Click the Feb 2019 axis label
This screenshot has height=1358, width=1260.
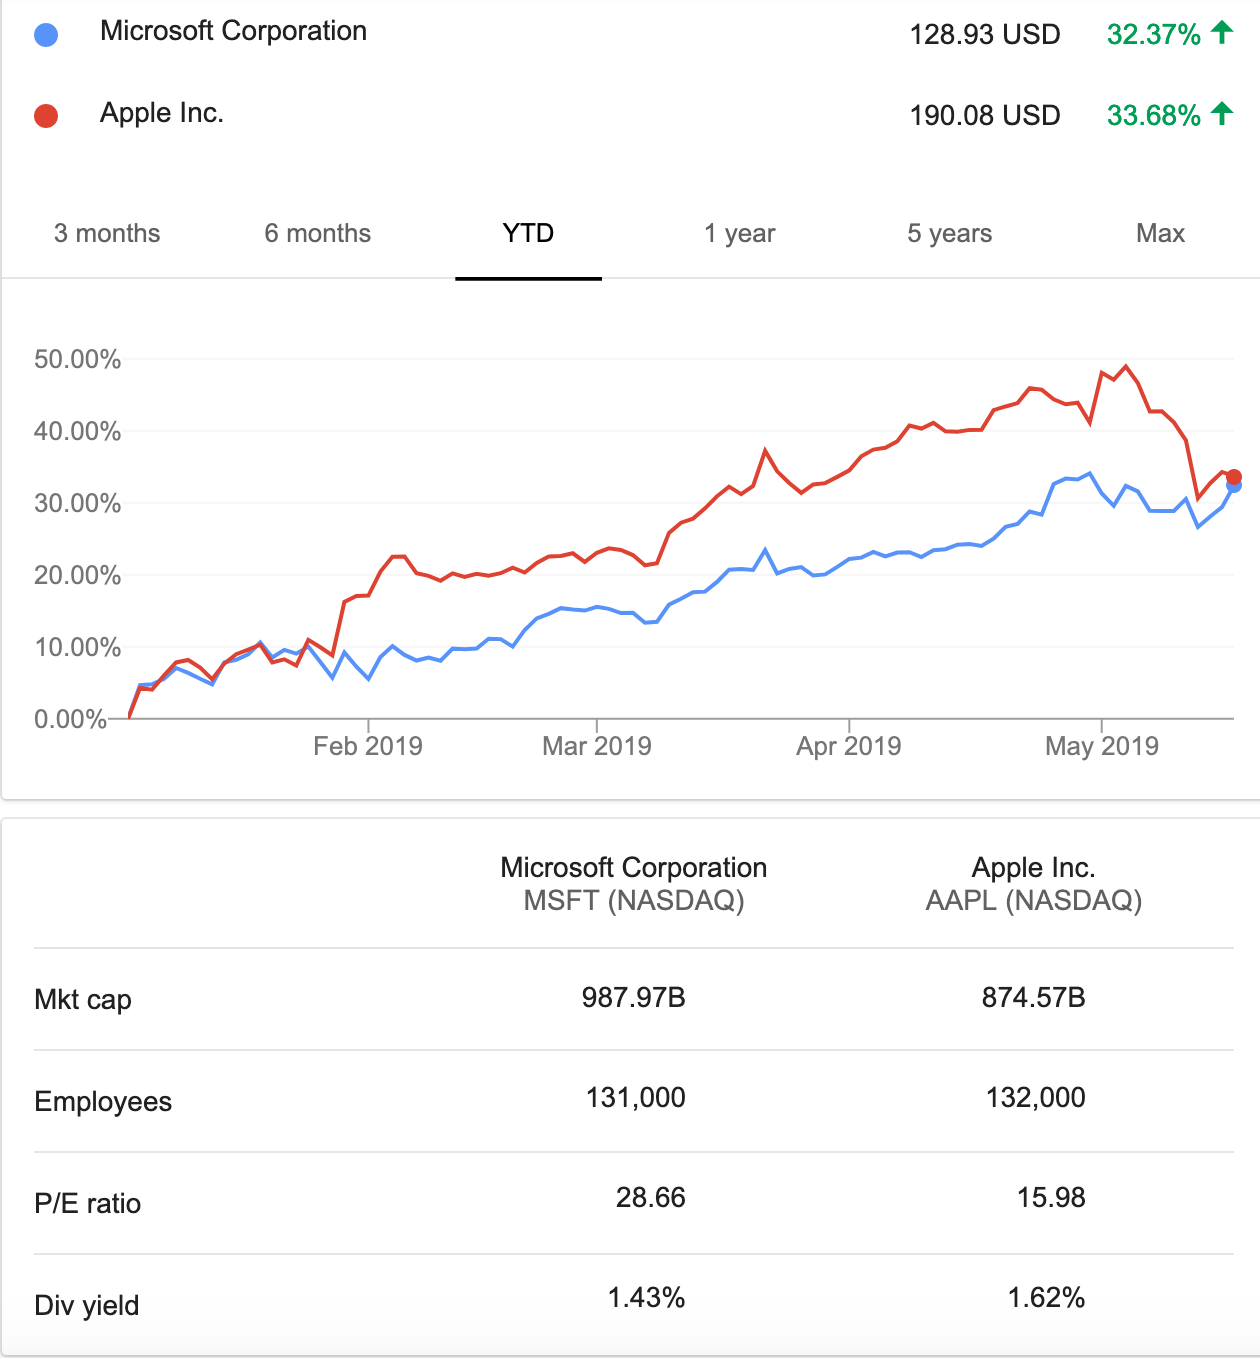tap(368, 746)
